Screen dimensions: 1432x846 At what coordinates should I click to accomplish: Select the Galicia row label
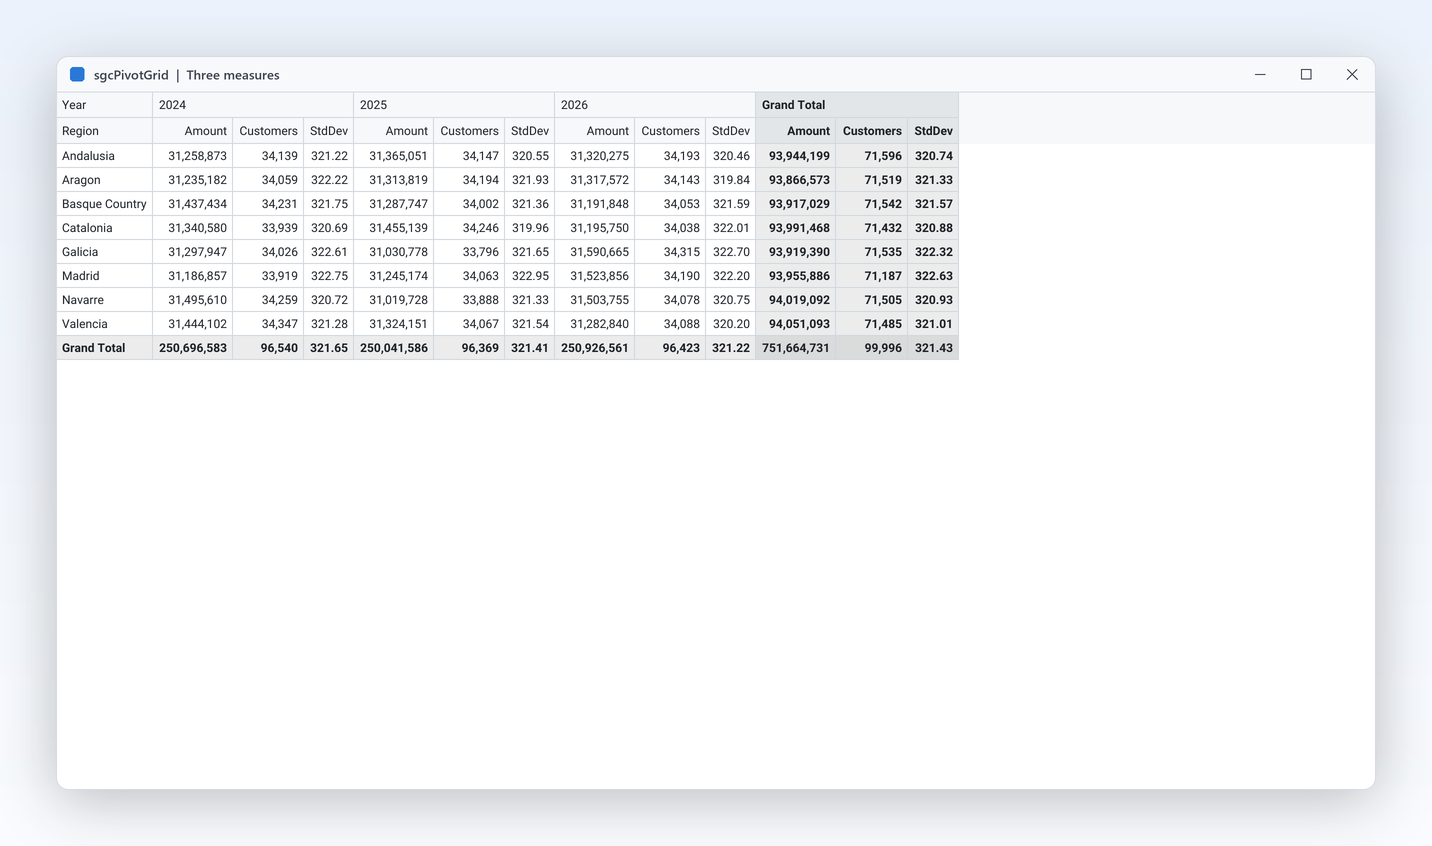coord(105,252)
